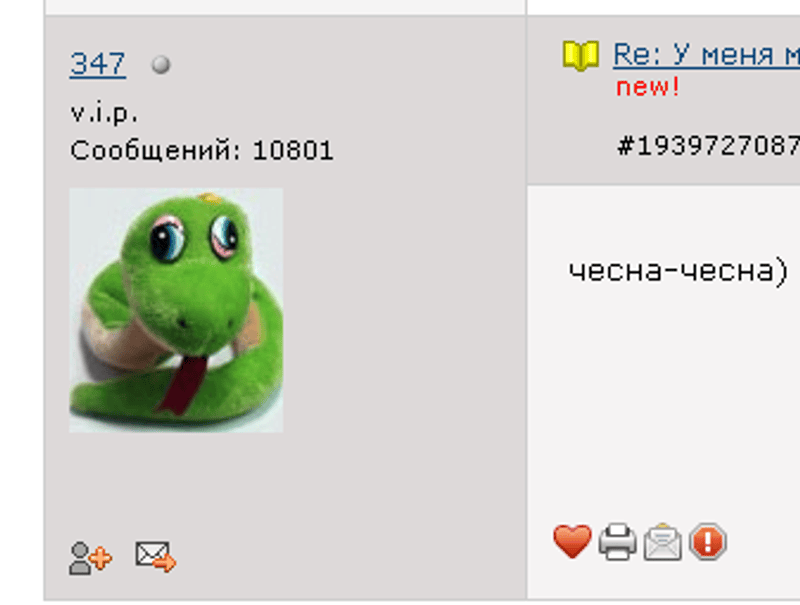Image resolution: width=800 pixels, height=605 pixels.
Task: Print the post using printer icon
Action: click(x=617, y=541)
